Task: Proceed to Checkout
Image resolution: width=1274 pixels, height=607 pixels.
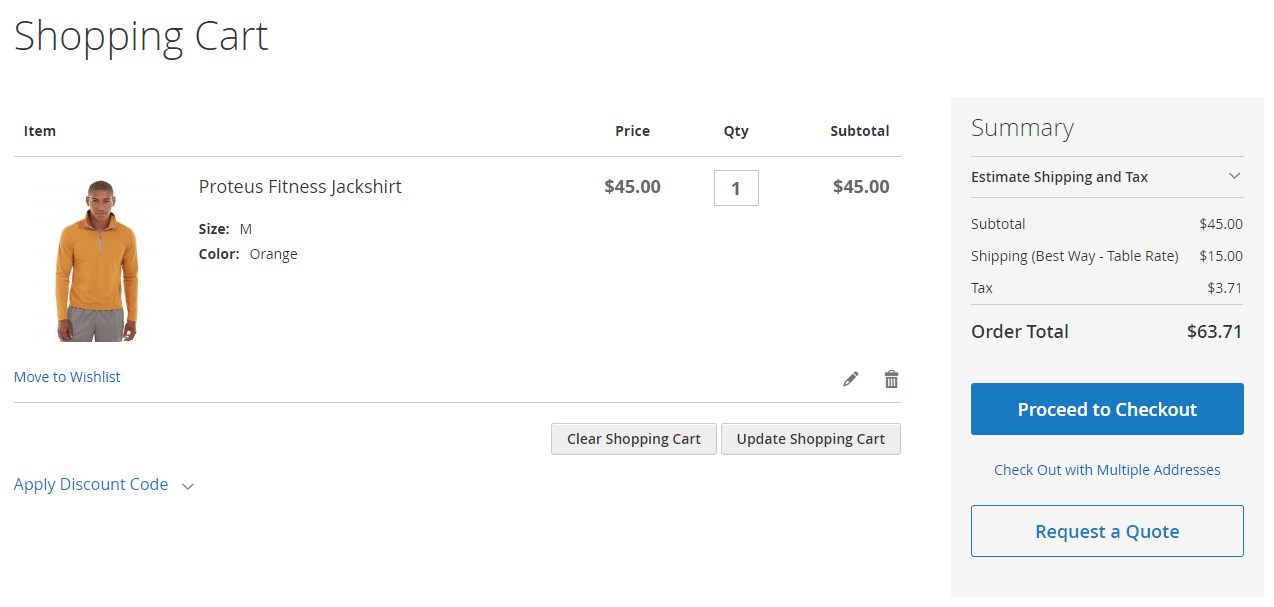Action: (x=1107, y=409)
